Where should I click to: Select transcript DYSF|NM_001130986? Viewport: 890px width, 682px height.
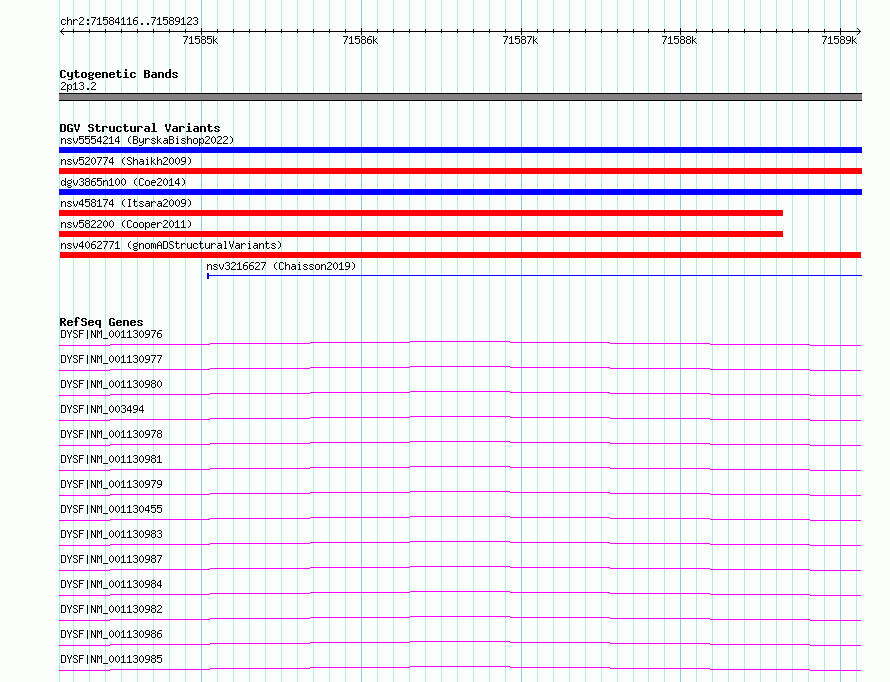click(x=111, y=634)
